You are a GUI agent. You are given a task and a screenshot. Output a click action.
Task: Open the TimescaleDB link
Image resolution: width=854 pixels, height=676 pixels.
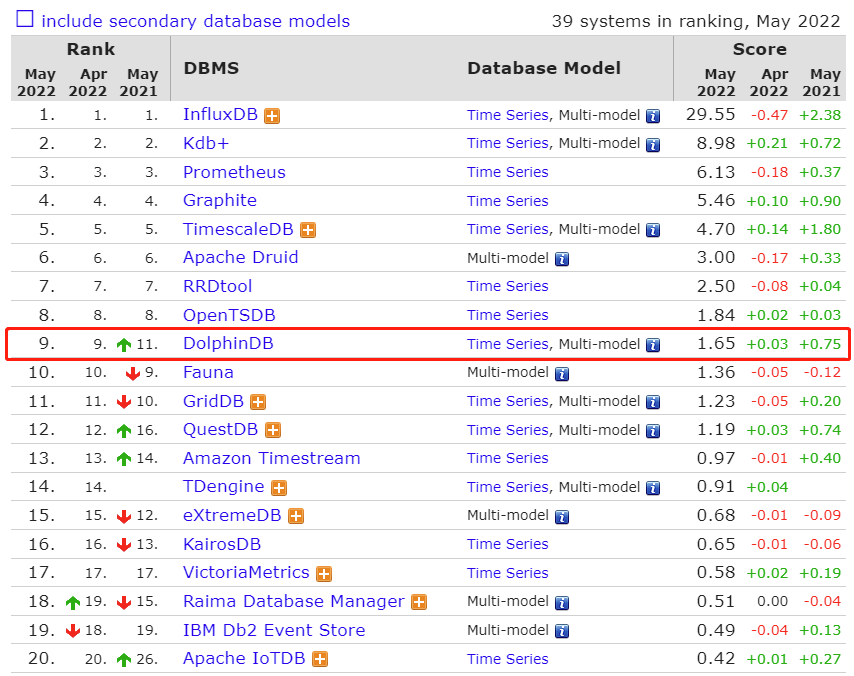point(239,229)
